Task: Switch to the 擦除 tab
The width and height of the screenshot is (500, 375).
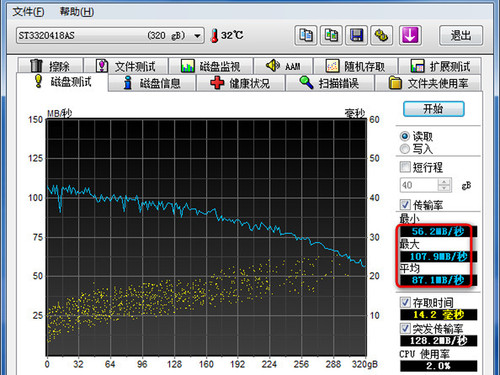Action: 50,66
